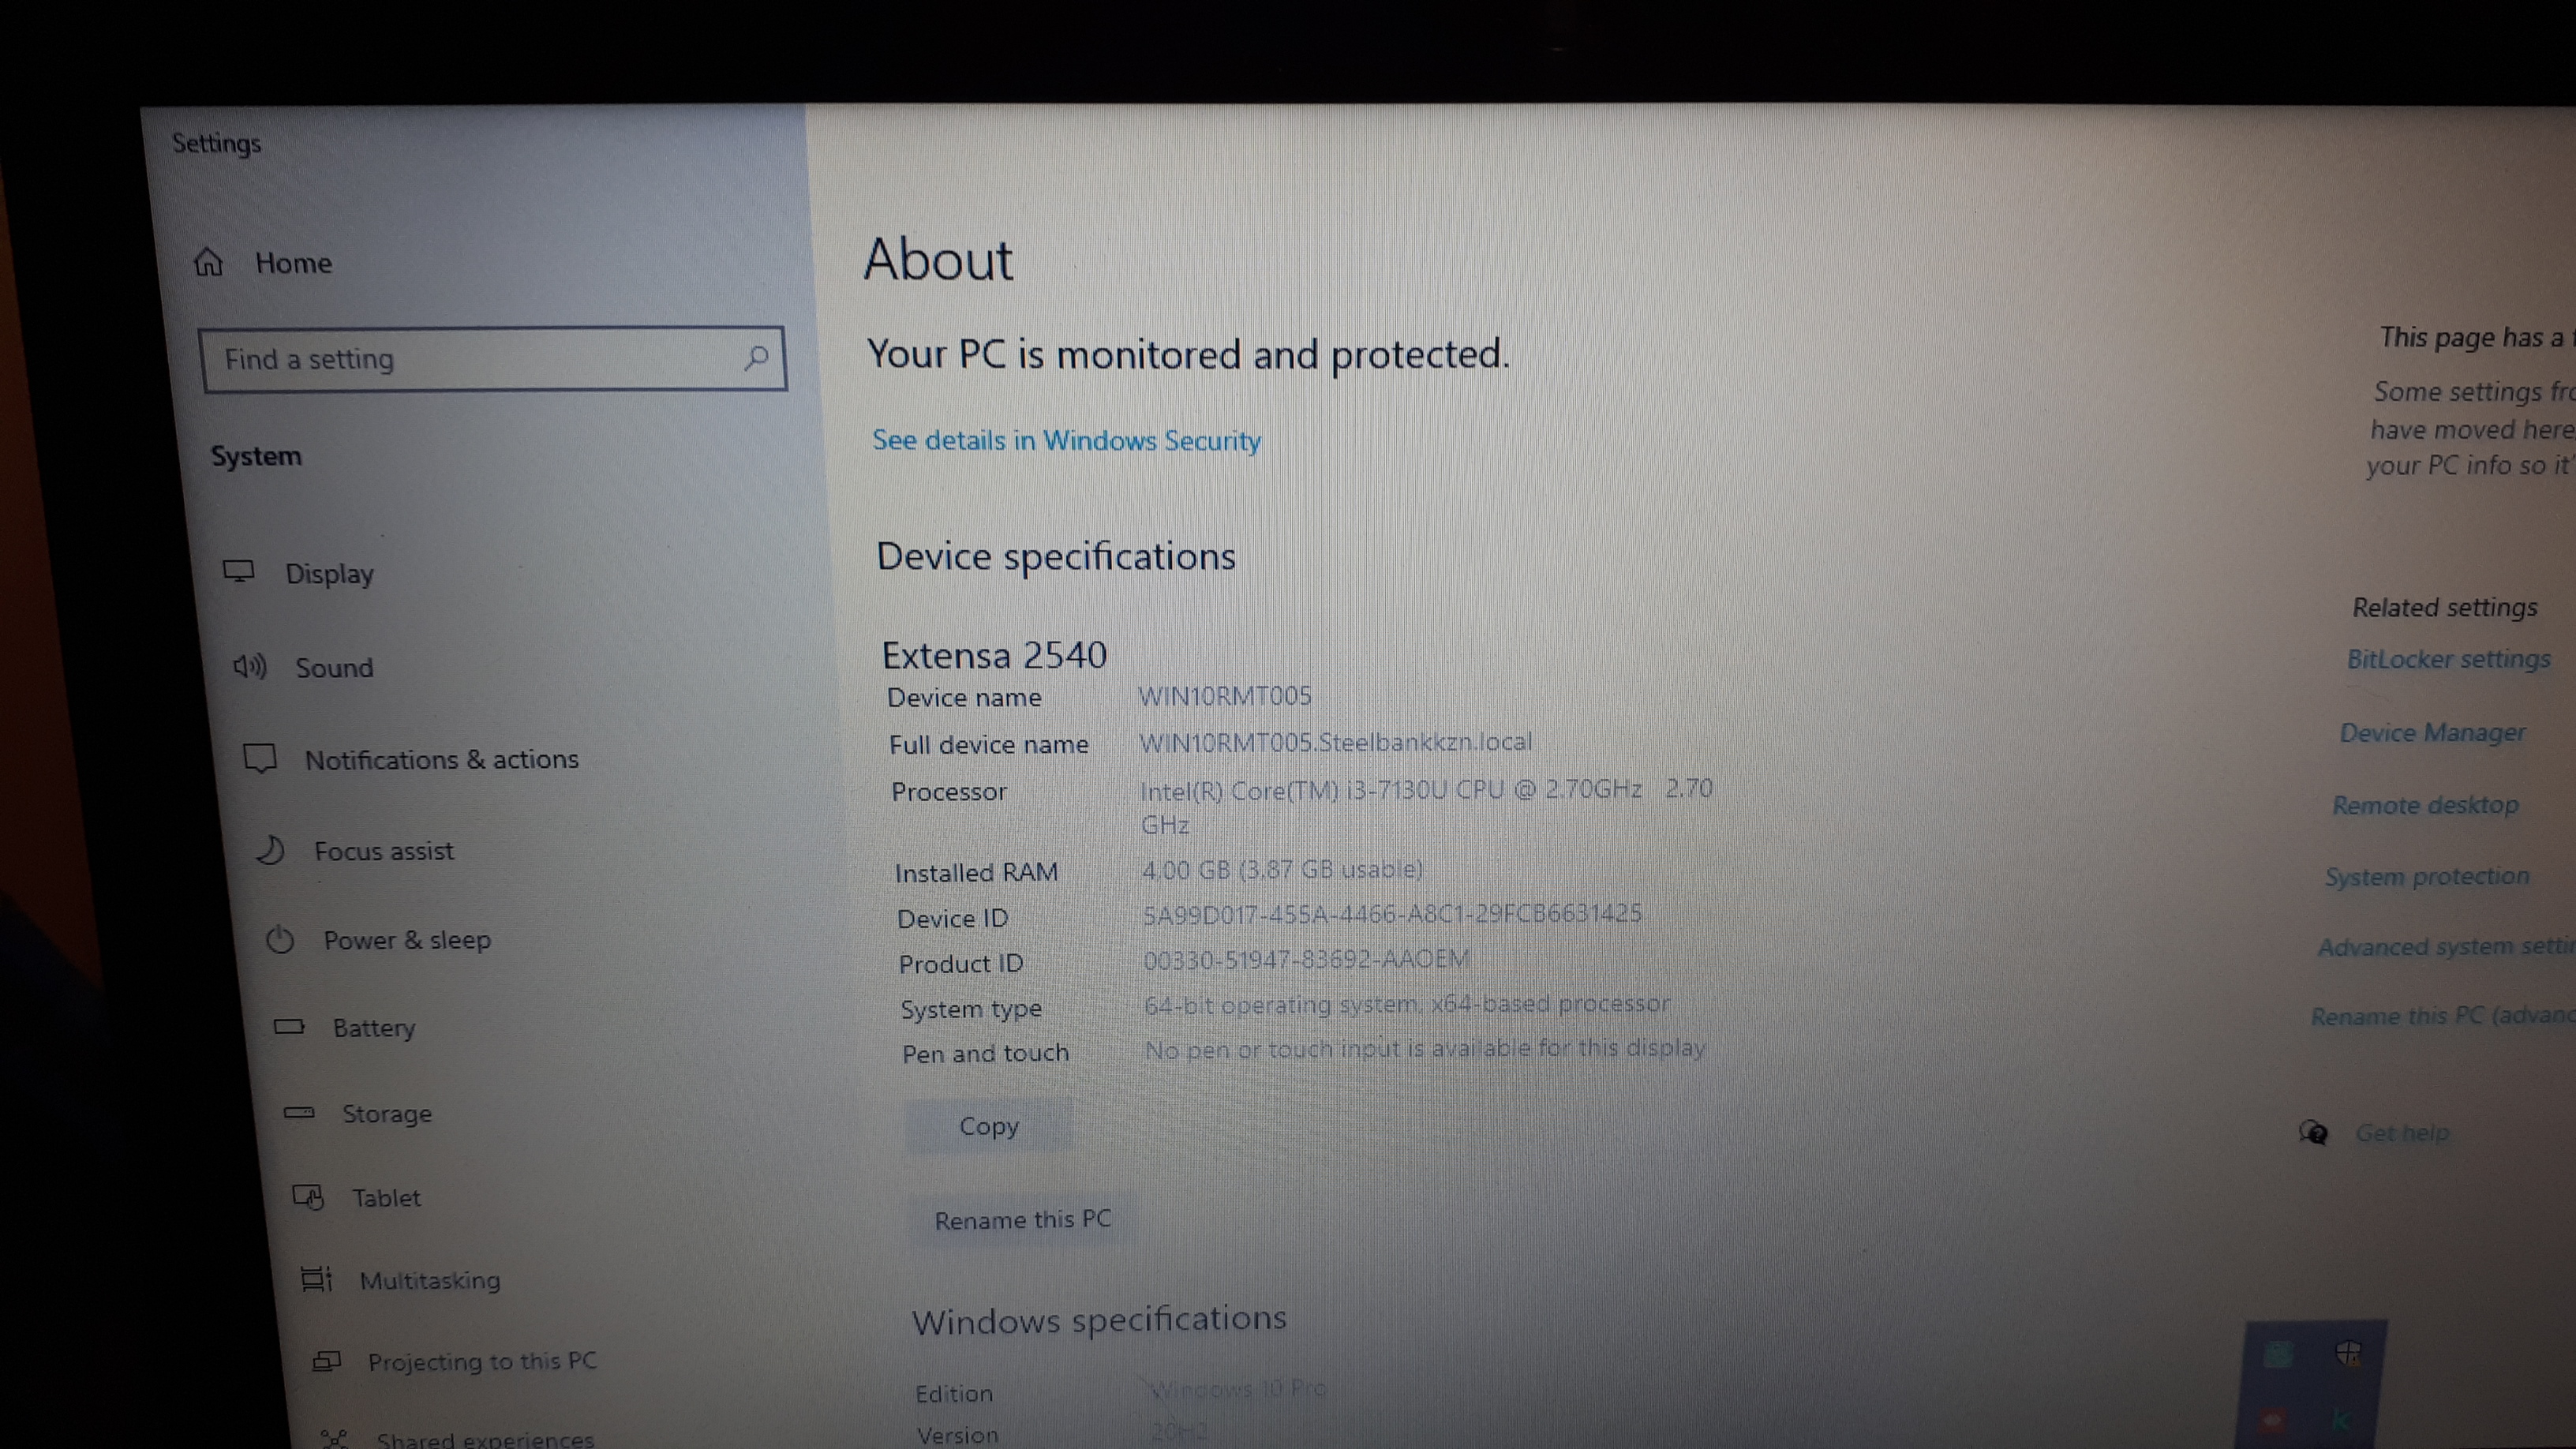This screenshot has height=1449, width=2576.
Task: Click the green K icon in the tray
Action: coord(2341,1420)
